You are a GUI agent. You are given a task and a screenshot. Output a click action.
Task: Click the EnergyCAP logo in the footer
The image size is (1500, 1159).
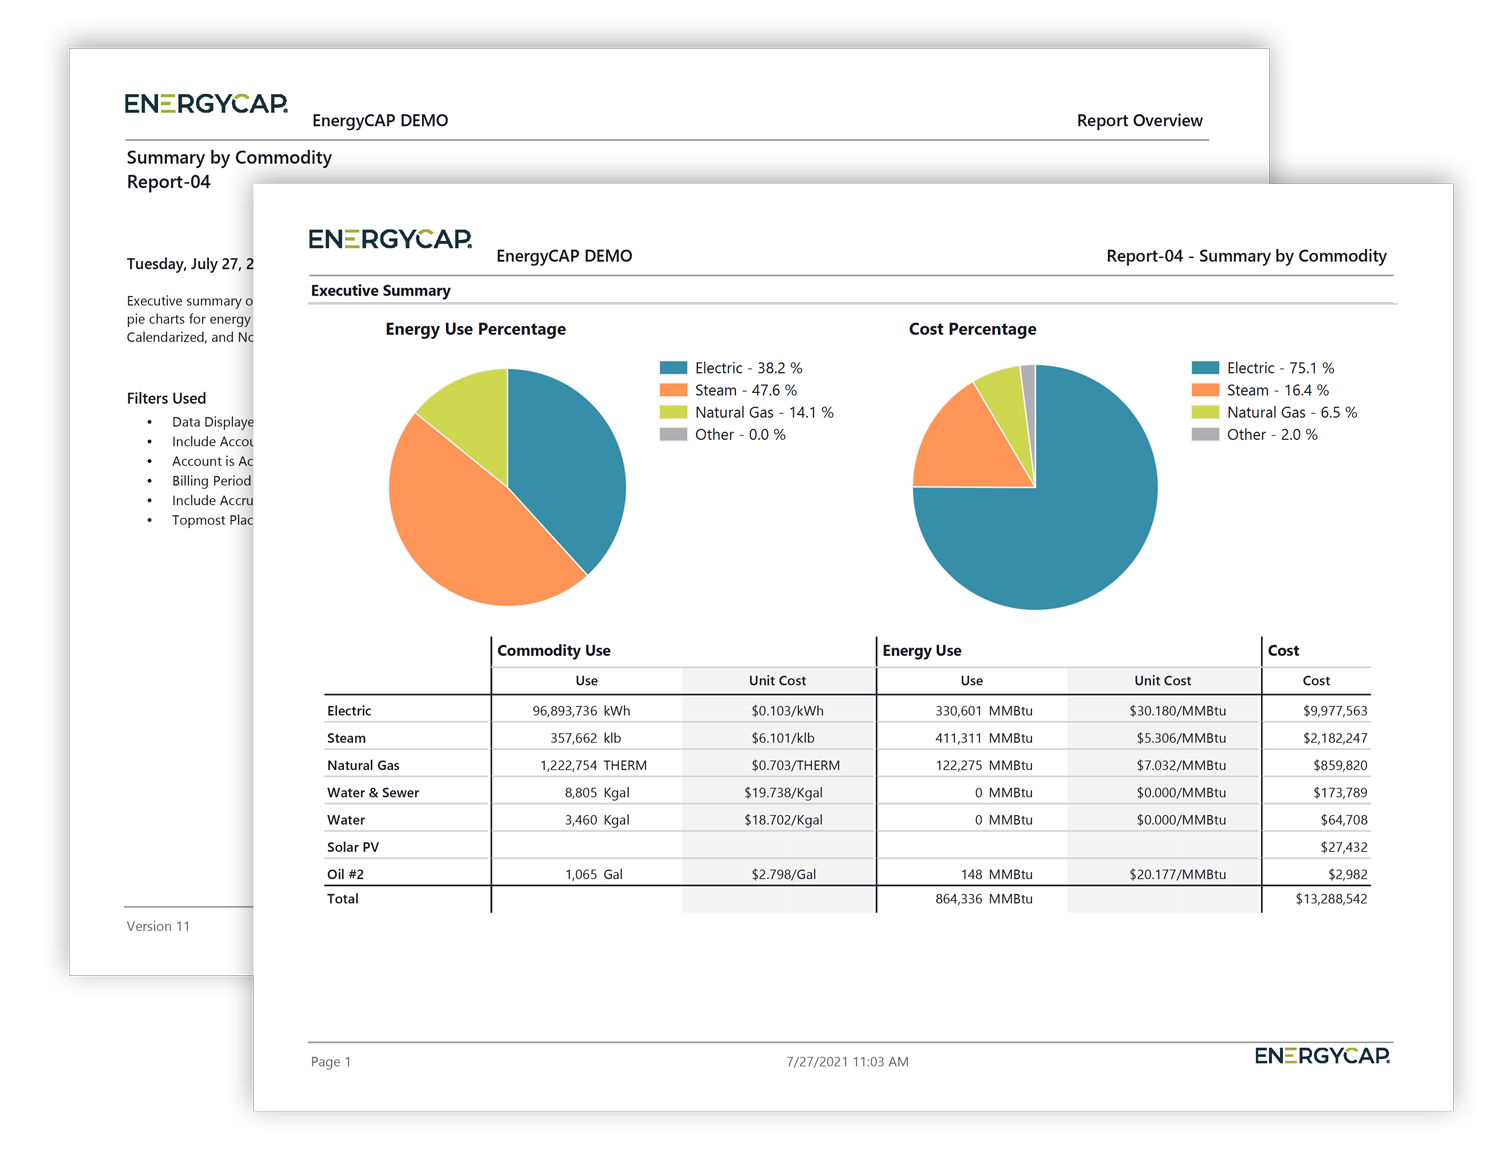pyautogui.click(x=1322, y=1055)
